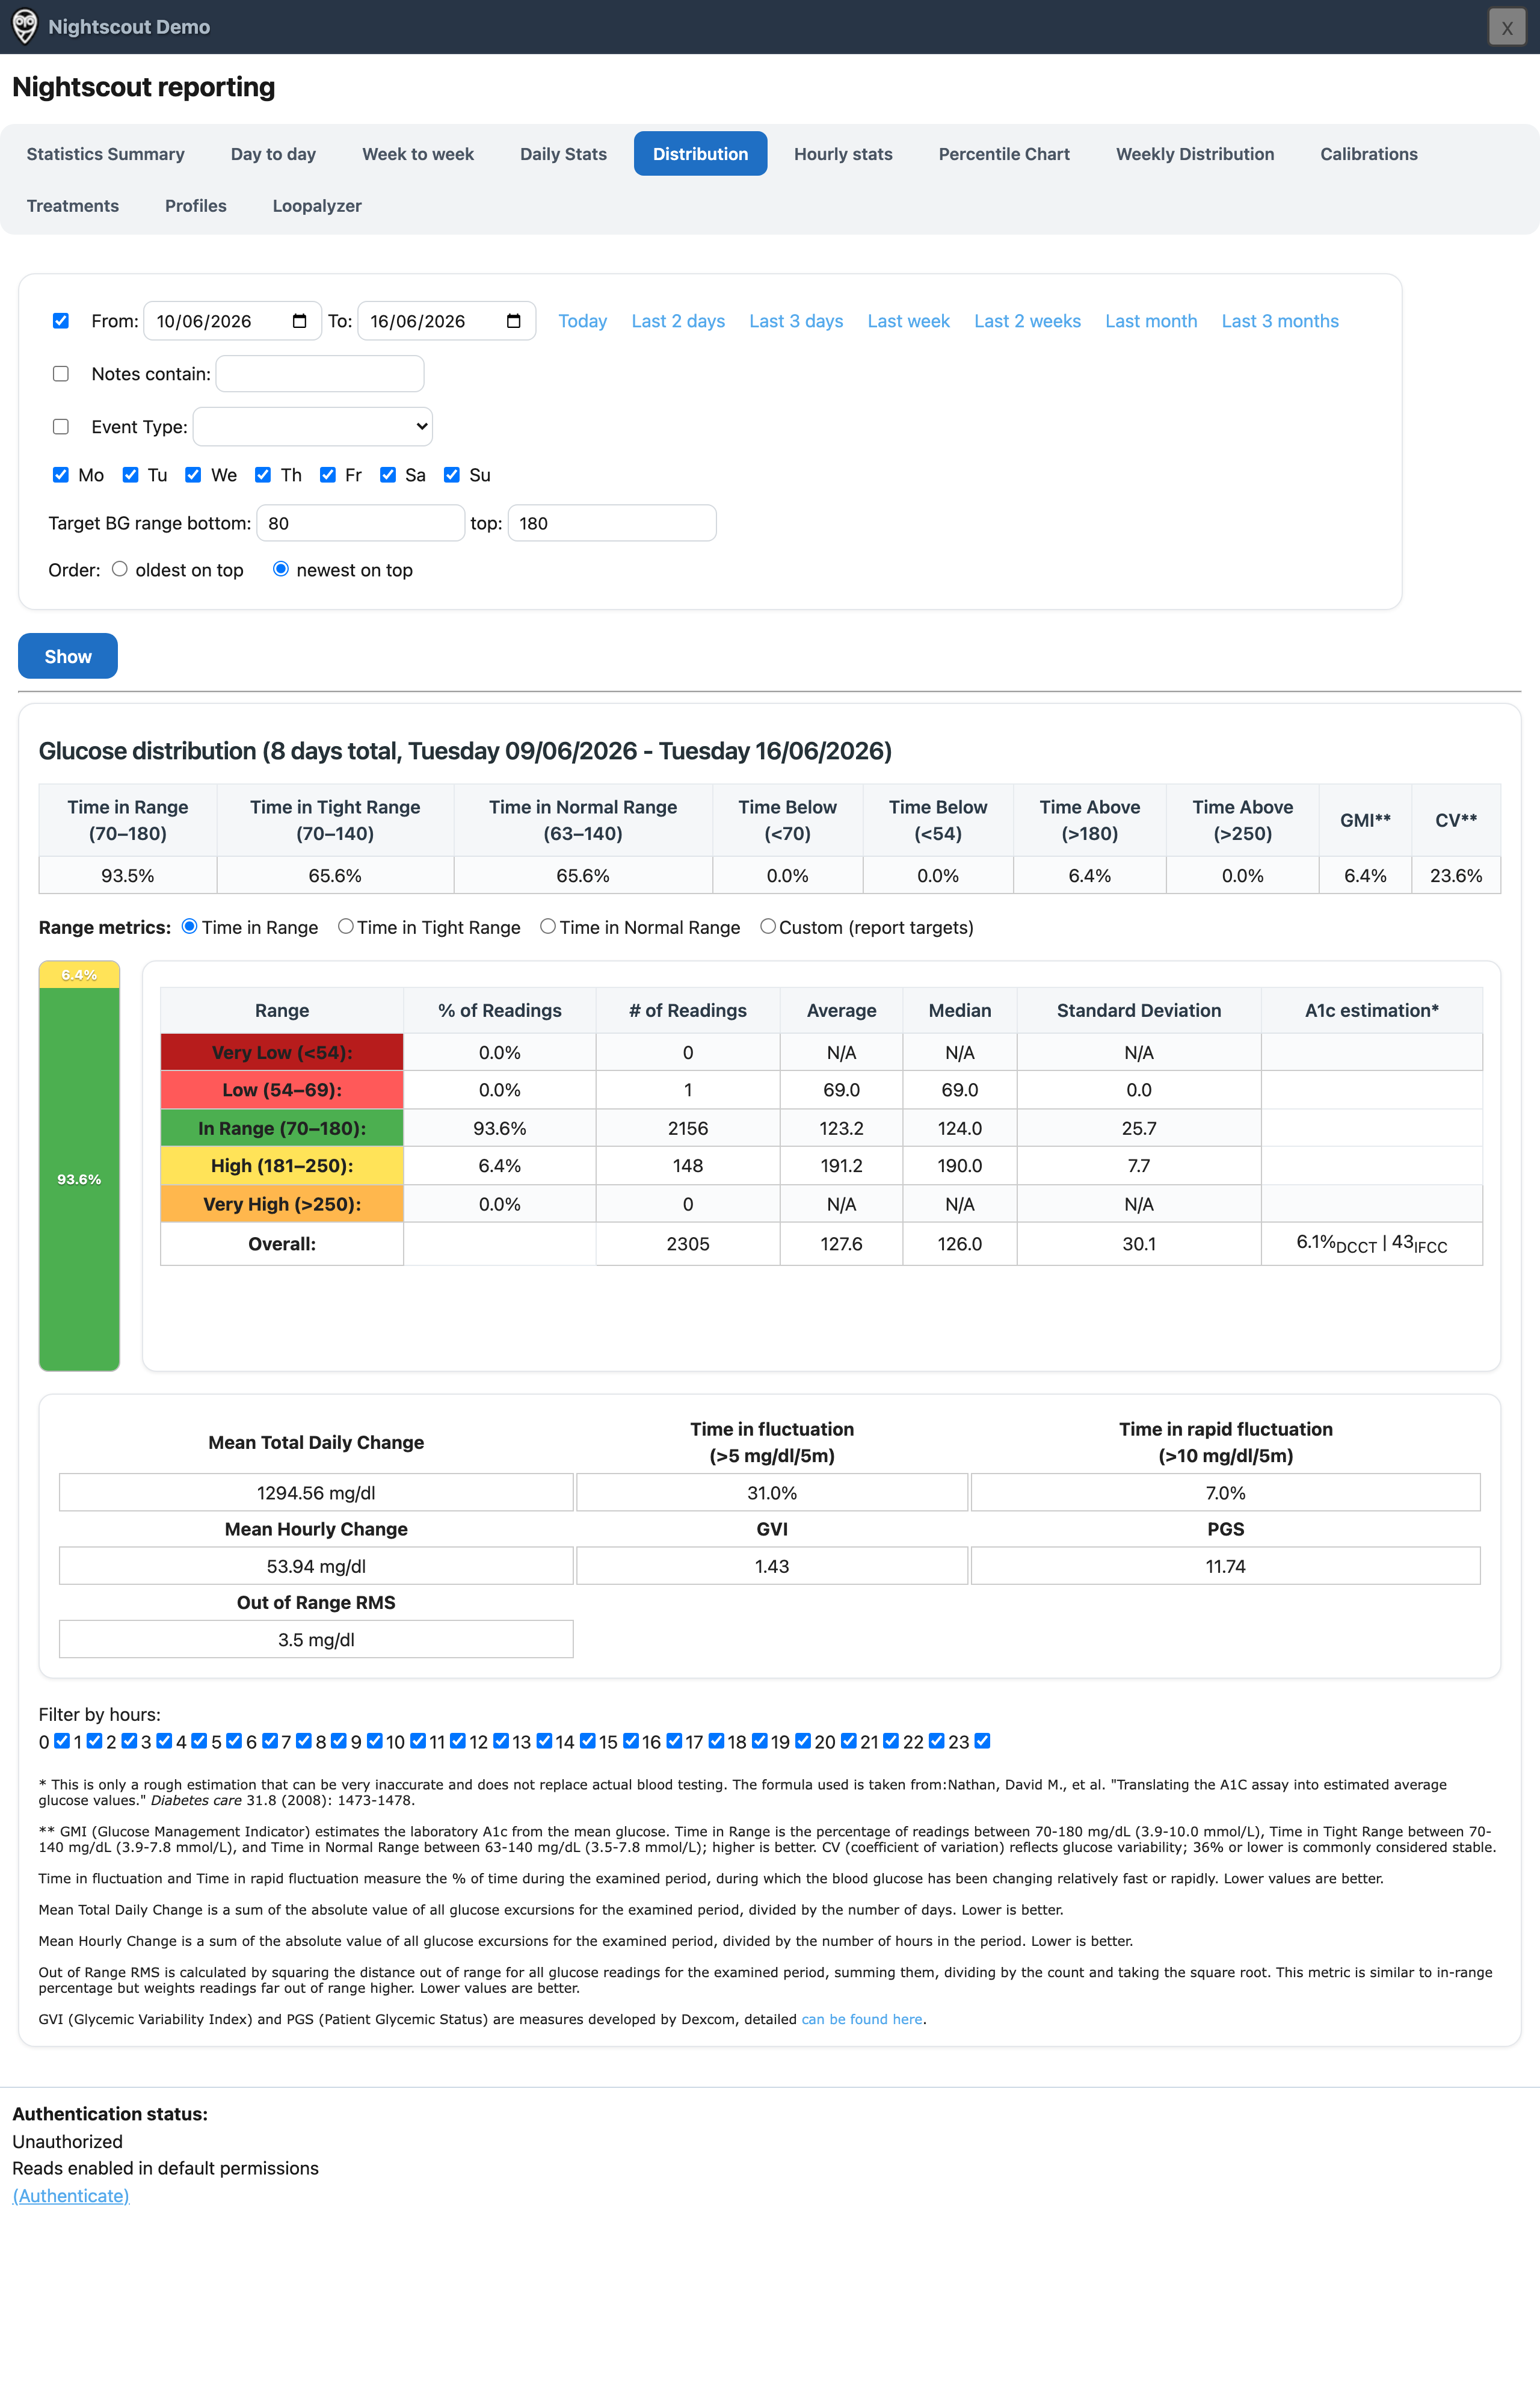
Task: Open the To date calendar picker icon
Action: click(x=513, y=321)
